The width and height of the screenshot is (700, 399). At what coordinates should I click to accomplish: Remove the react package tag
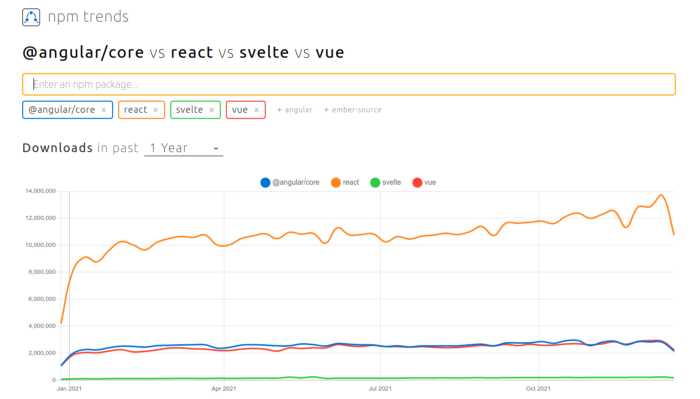156,110
